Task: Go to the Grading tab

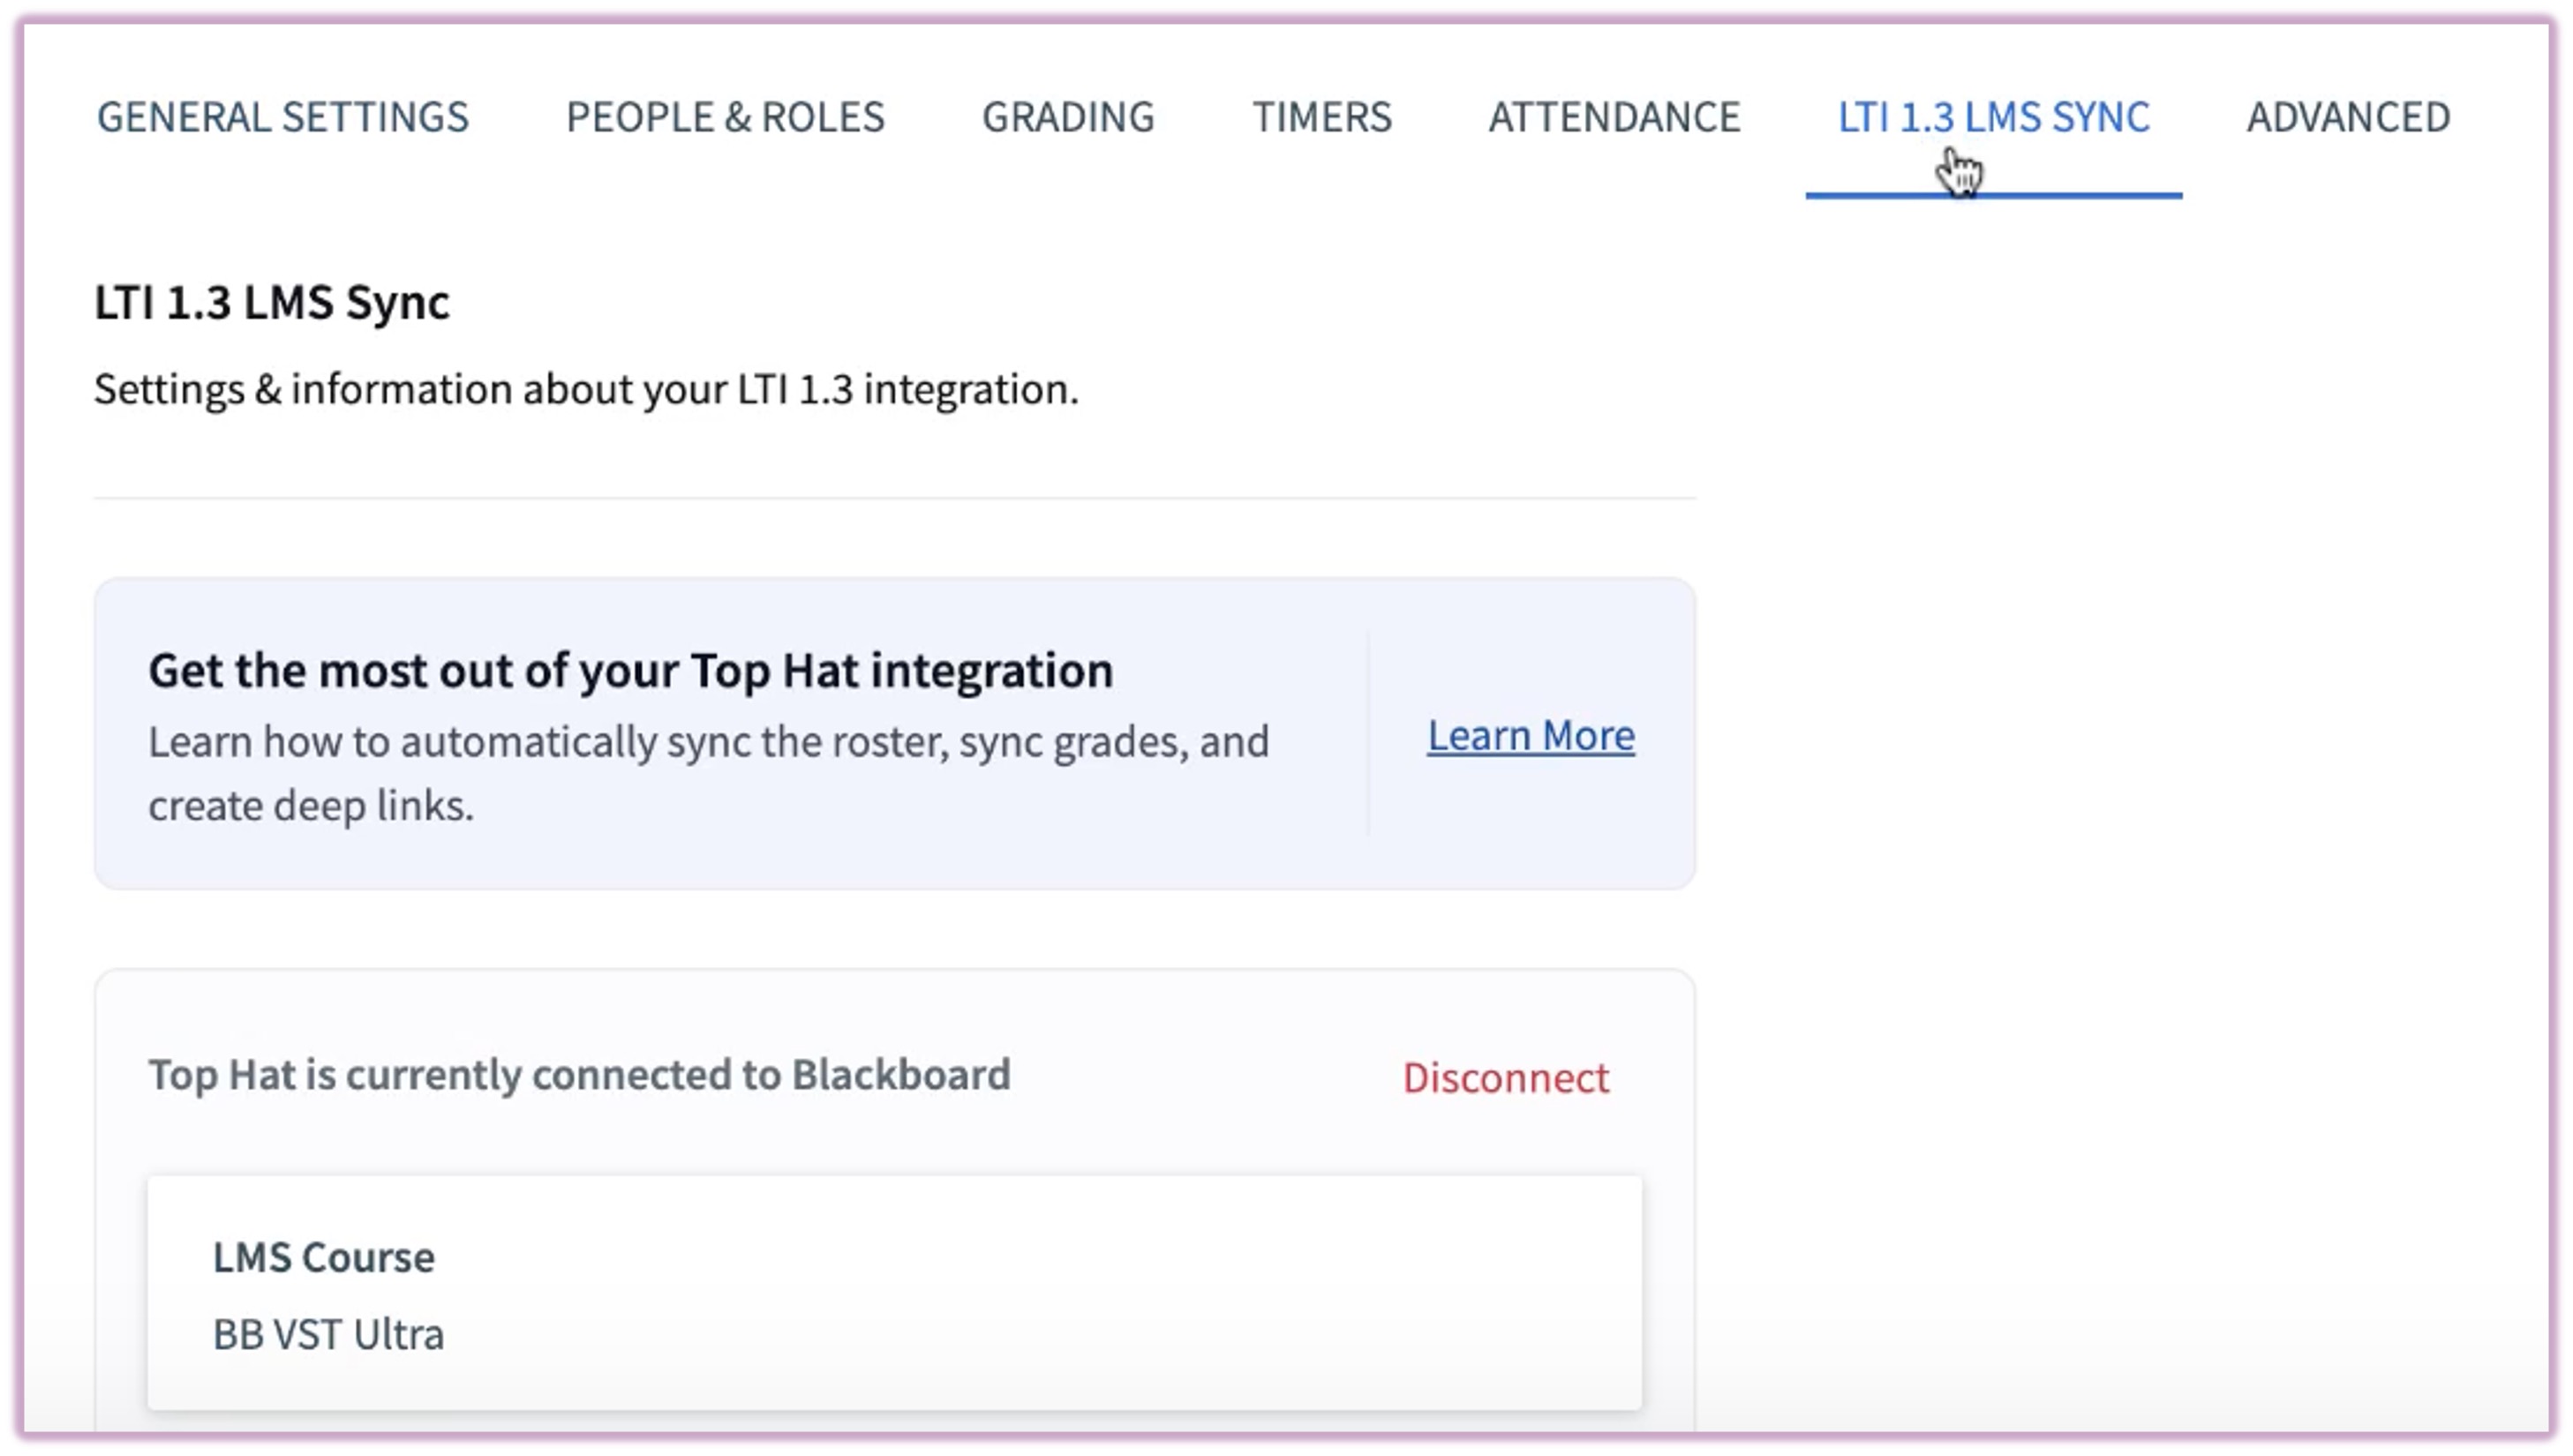Action: tap(1068, 117)
